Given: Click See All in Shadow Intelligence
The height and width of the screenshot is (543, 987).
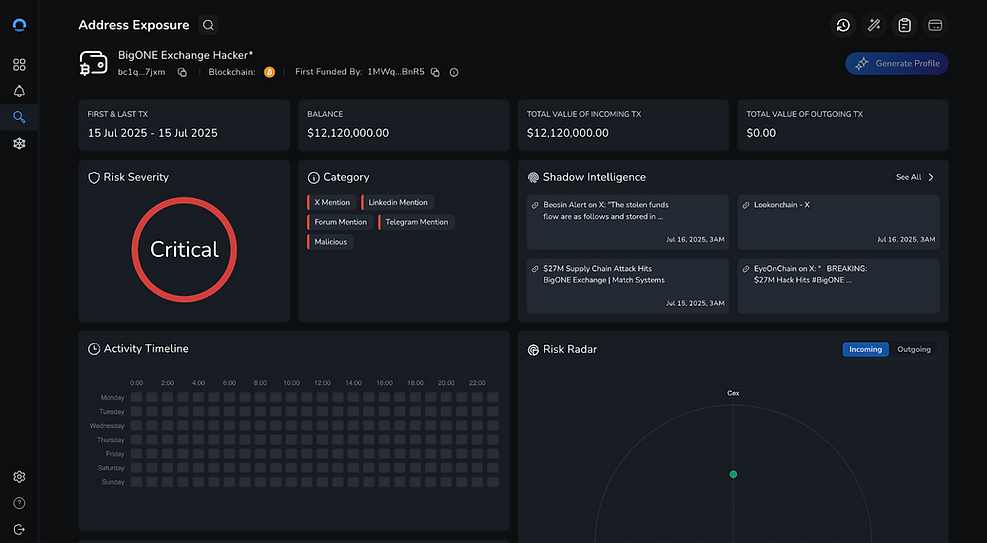Looking at the screenshot, I should click(x=908, y=177).
